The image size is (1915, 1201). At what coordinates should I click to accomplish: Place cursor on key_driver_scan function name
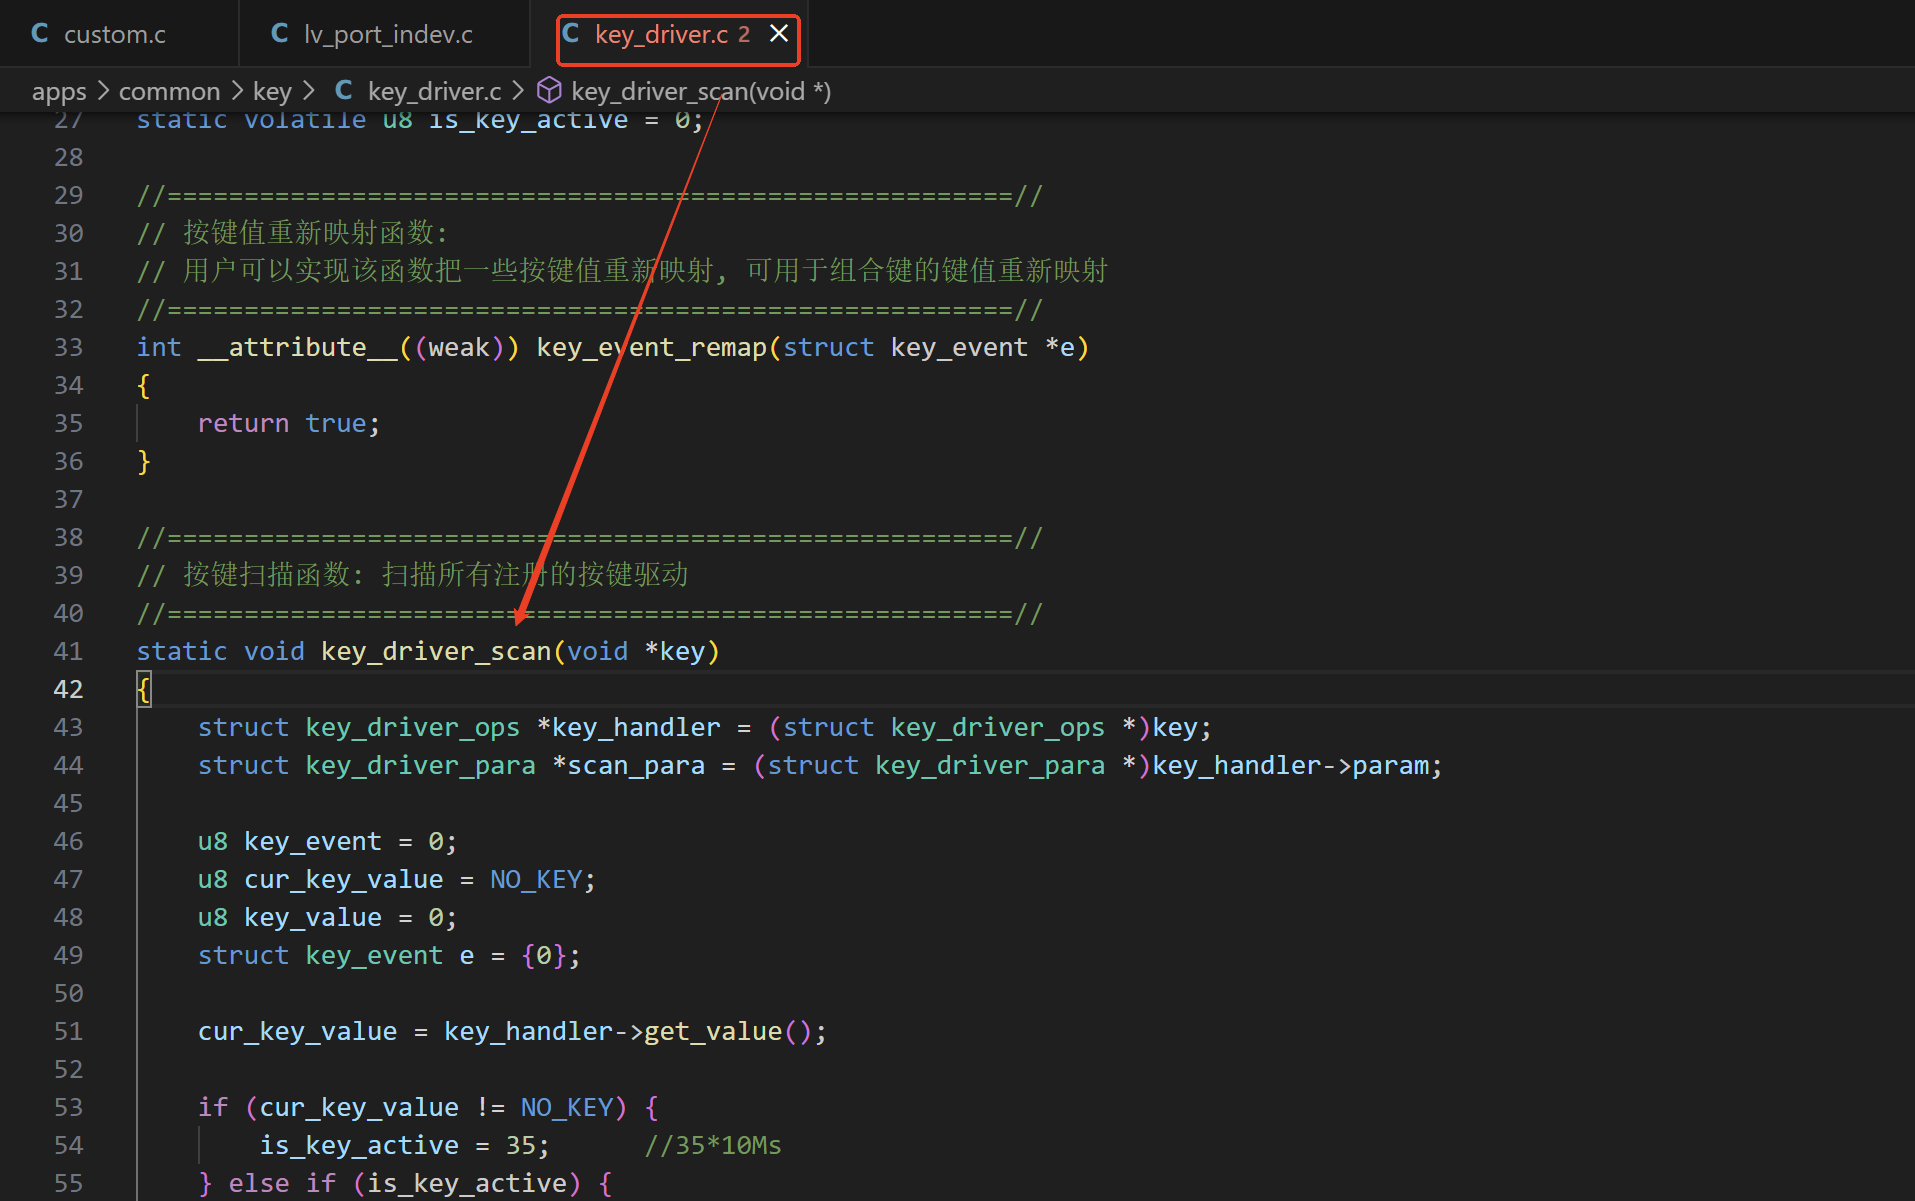[x=436, y=651]
